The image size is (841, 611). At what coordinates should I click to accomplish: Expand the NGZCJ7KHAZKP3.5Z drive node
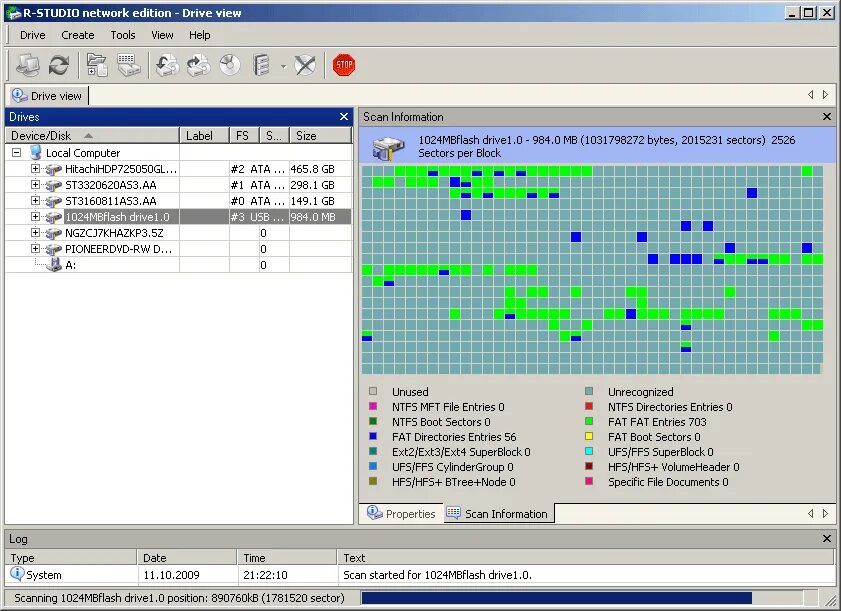35,233
